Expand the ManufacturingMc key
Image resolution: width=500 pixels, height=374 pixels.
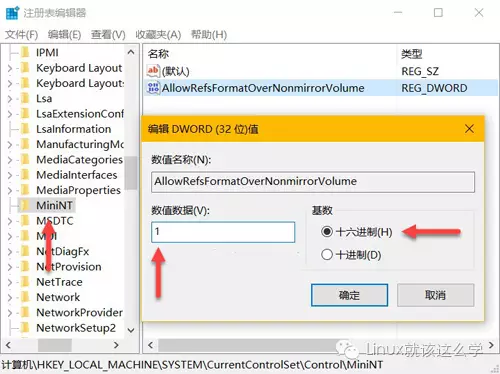[x=10, y=145]
